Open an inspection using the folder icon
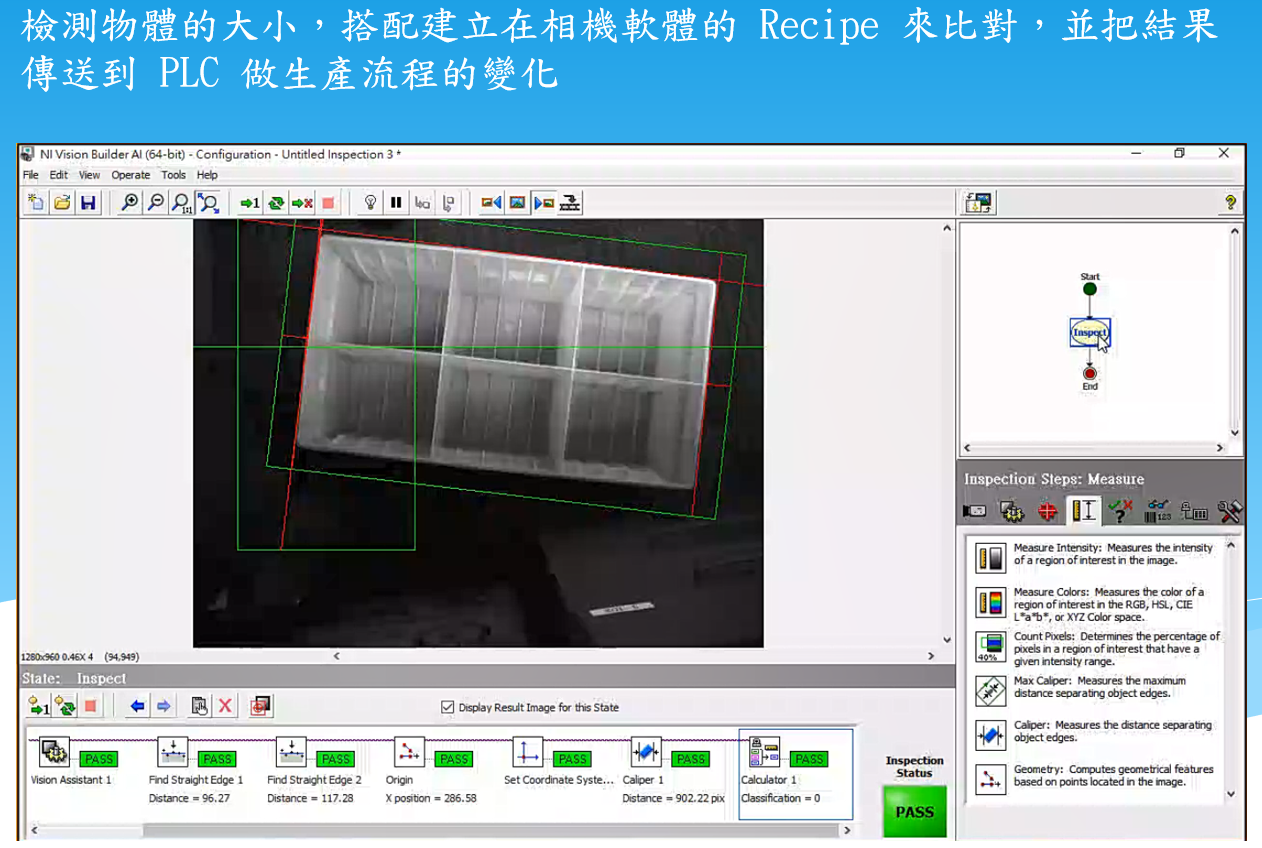This screenshot has width=1262, height=848. [62, 203]
